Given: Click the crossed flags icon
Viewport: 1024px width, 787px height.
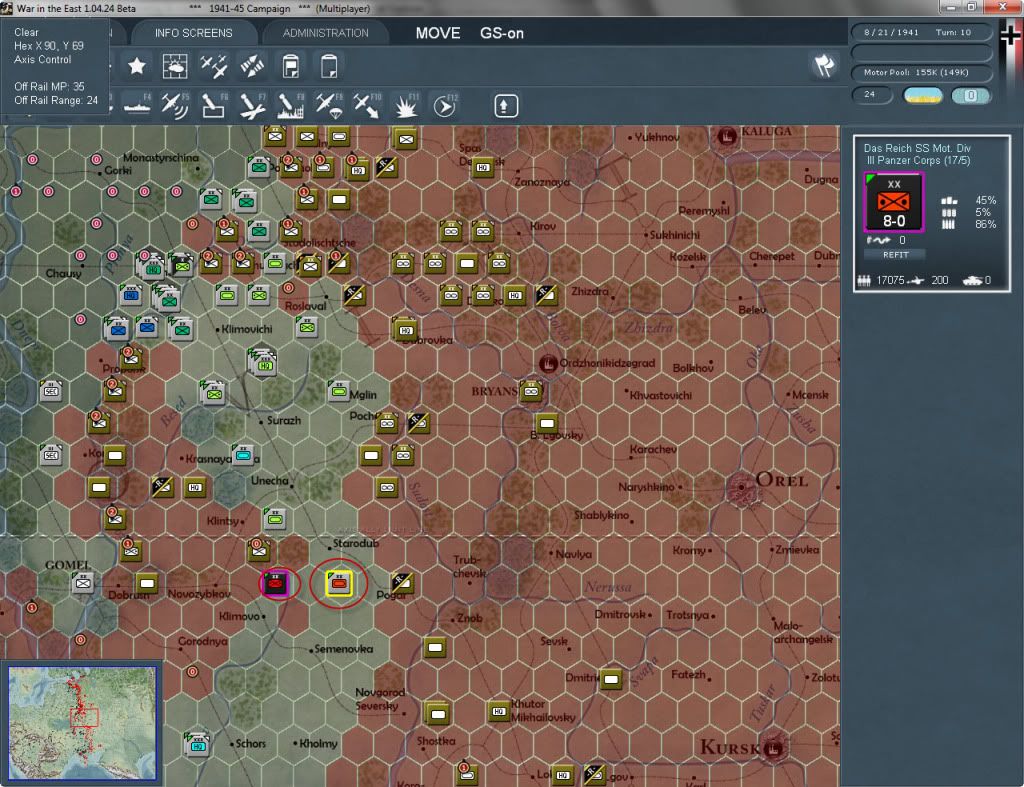Looking at the screenshot, I should point(824,65).
